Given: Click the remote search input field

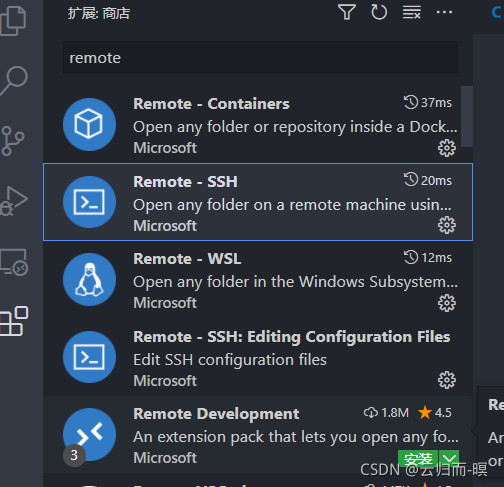Looking at the screenshot, I should [x=260, y=57].
